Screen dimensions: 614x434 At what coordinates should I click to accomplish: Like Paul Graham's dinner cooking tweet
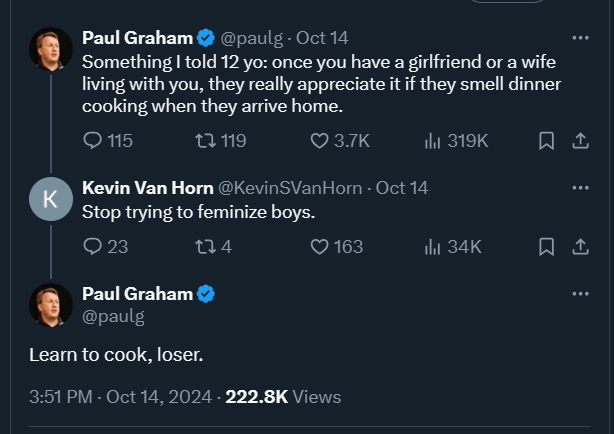click(x=320, y=141)
